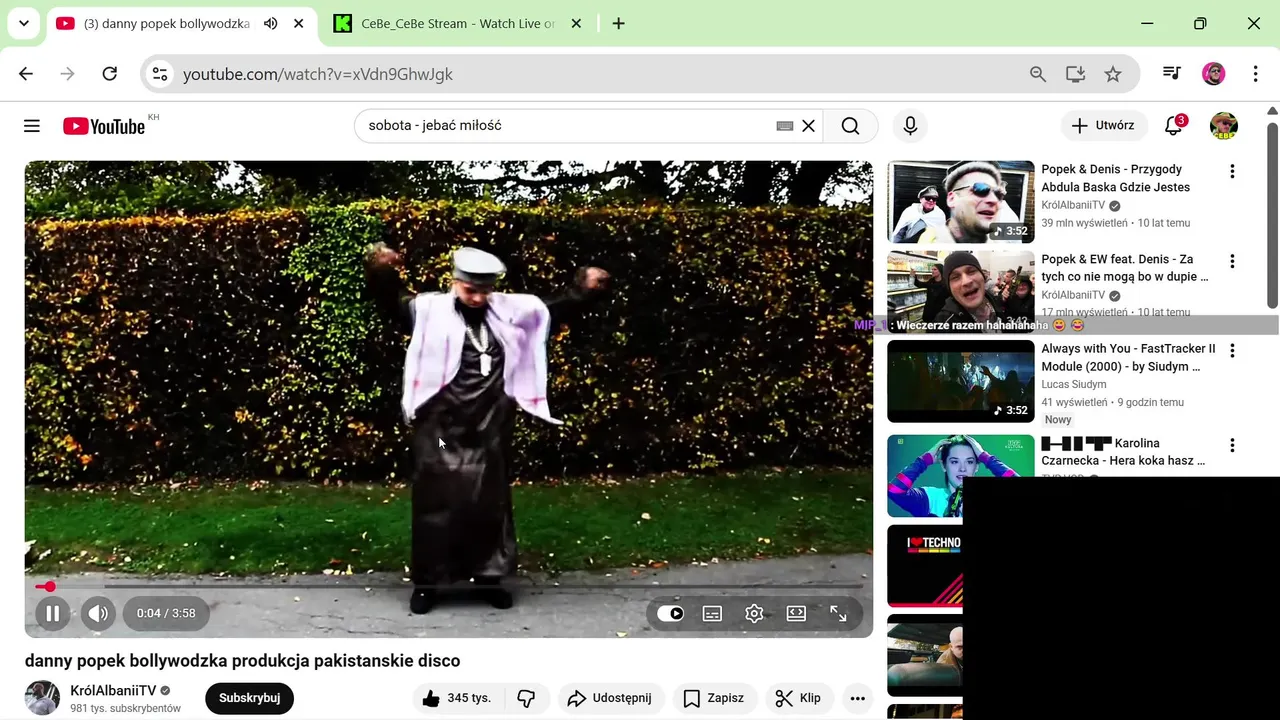Click the Utwórz create button
This screenshot has height=720, width=1280.
pos(1103,126)
